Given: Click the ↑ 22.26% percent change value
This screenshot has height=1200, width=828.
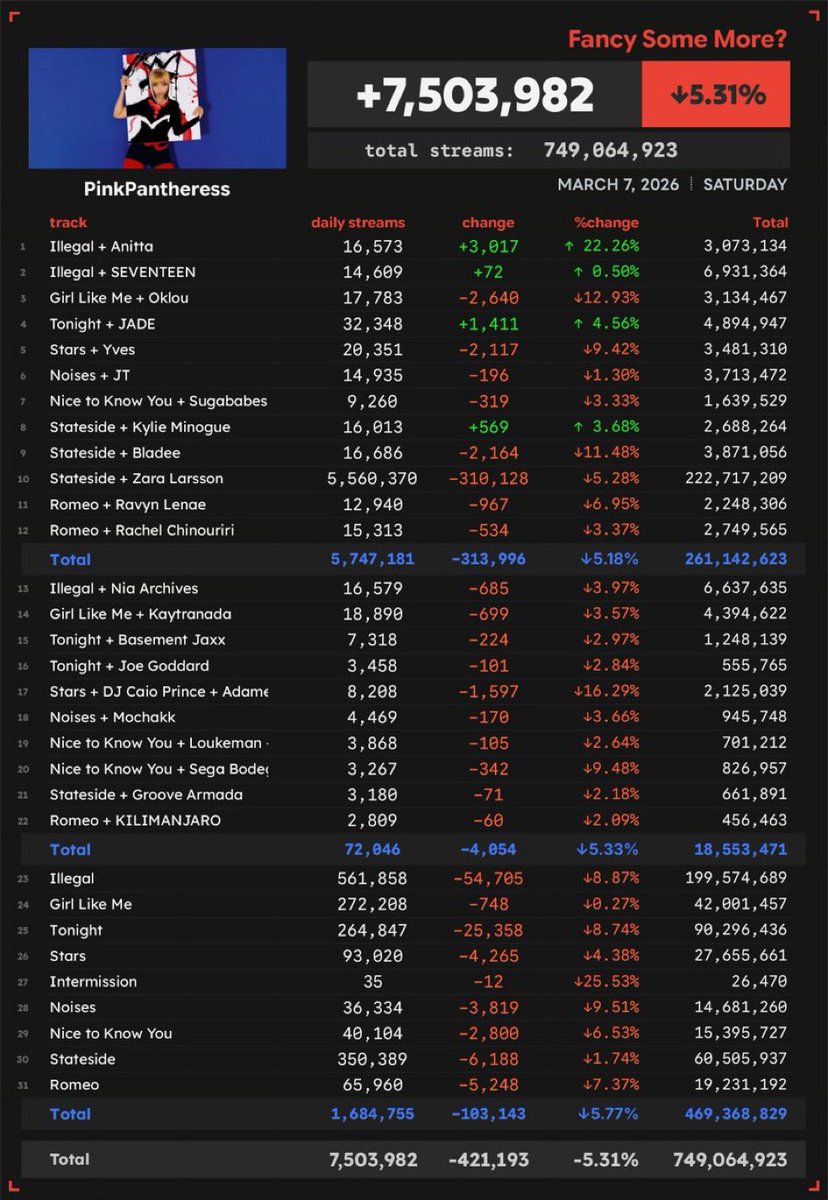Looking at the screenshot, I should click(x=600, y=246).
